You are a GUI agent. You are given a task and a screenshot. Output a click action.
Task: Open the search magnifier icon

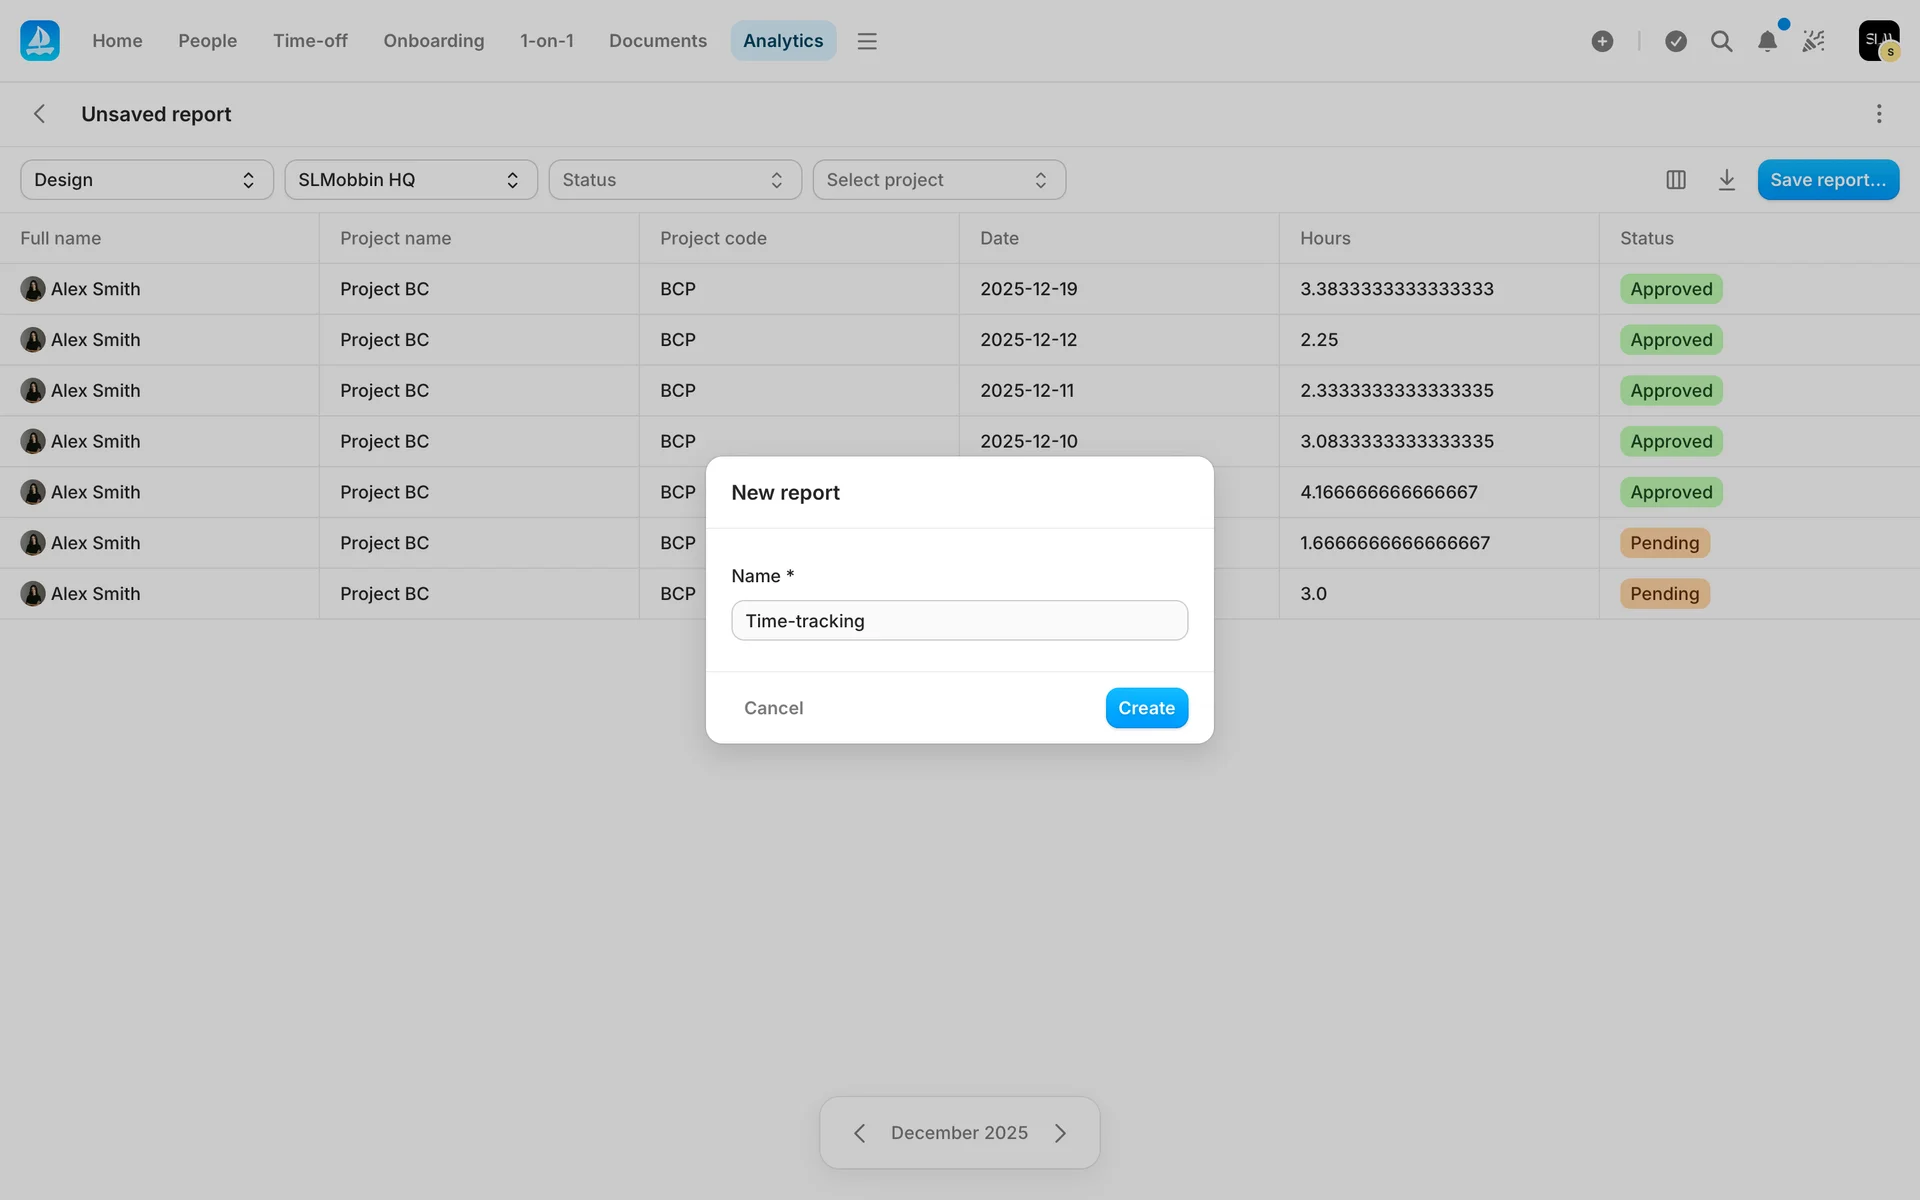[x=1721, y=41]
